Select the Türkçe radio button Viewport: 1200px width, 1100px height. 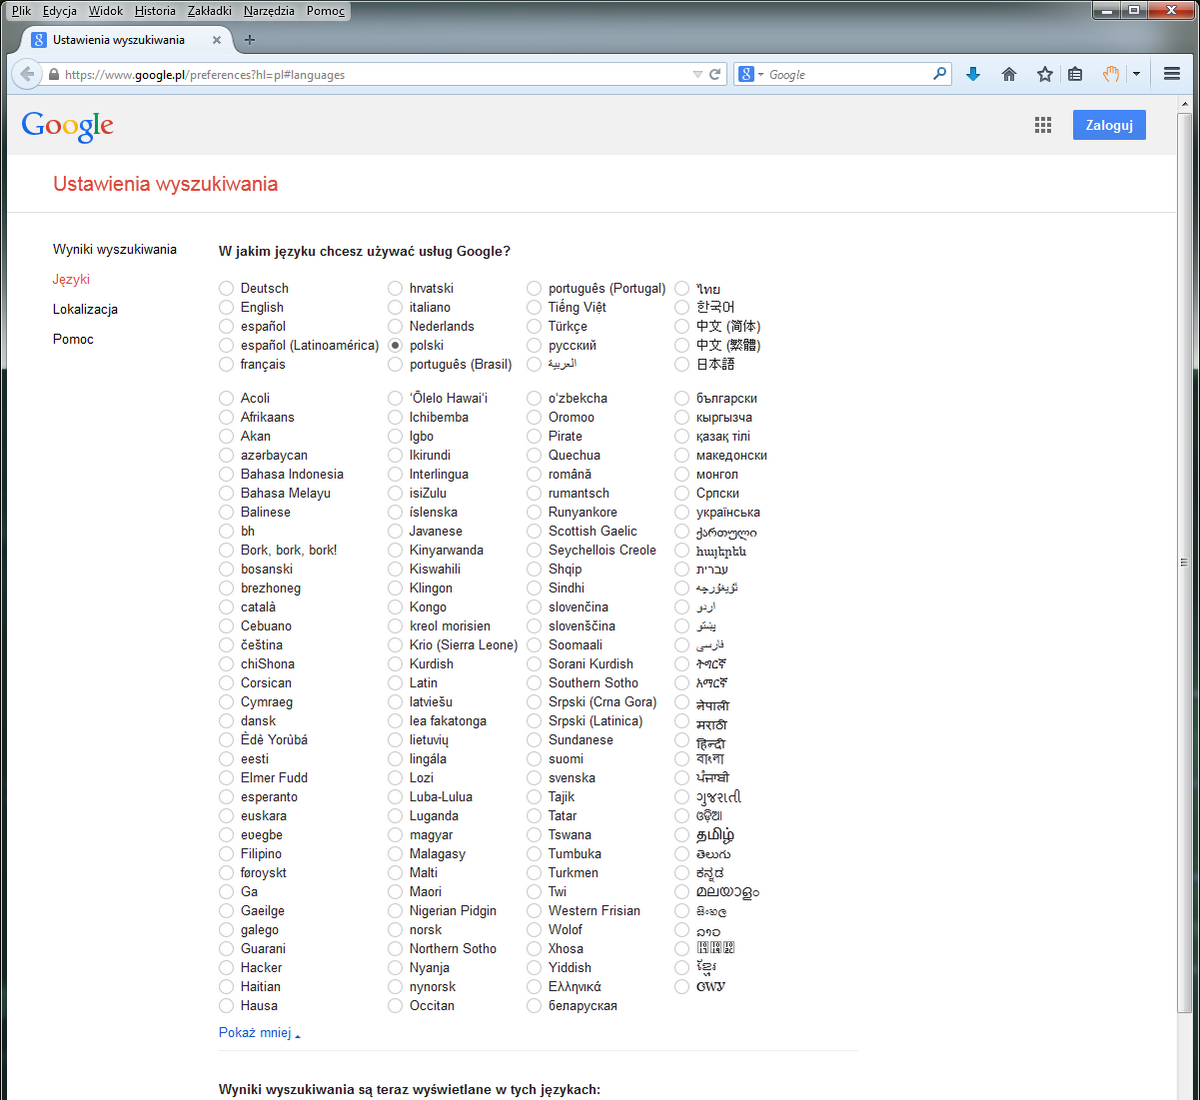click(x=534, y=326)
